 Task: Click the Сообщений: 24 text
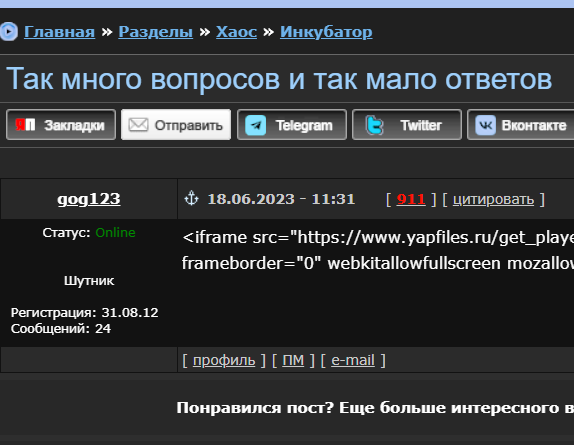[61, 329]
